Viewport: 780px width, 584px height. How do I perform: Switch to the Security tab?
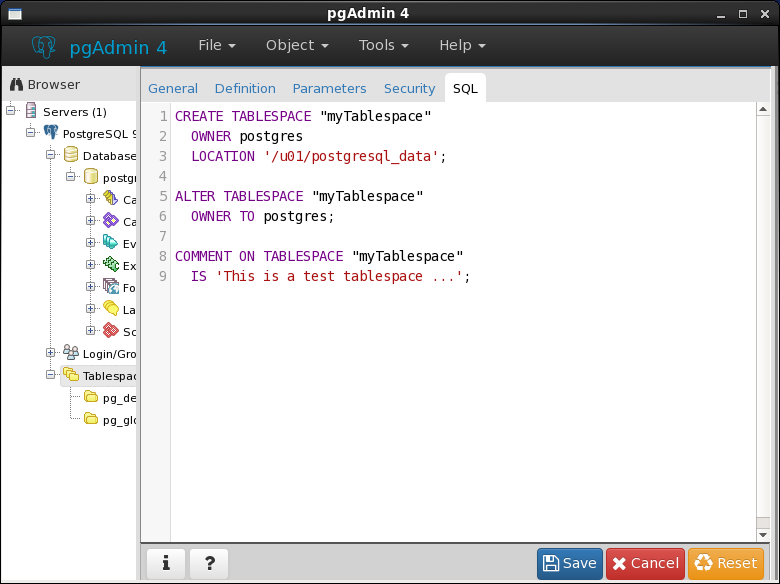point(409,88)
